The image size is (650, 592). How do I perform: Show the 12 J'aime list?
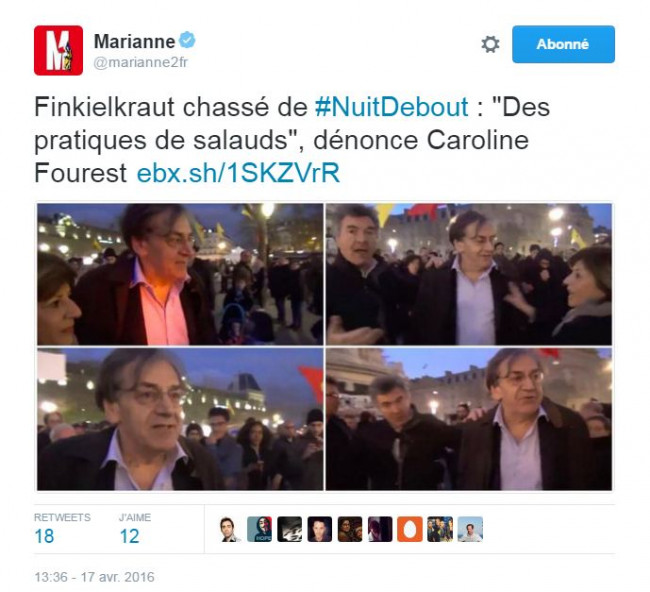pyautogui.click(x=135, y=529)
